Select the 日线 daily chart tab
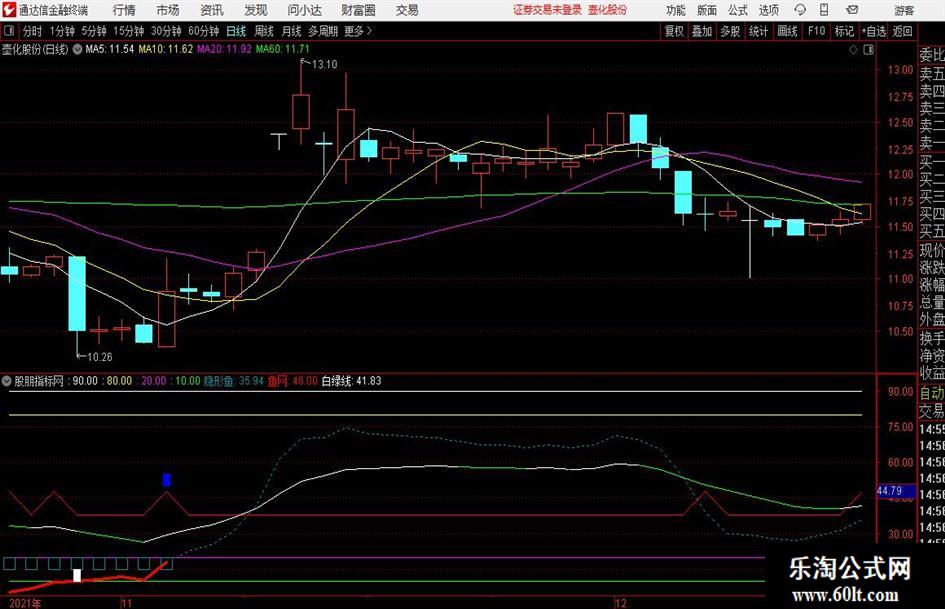The height and width of the screenshot is (609, 945). [x=236, y=31]
